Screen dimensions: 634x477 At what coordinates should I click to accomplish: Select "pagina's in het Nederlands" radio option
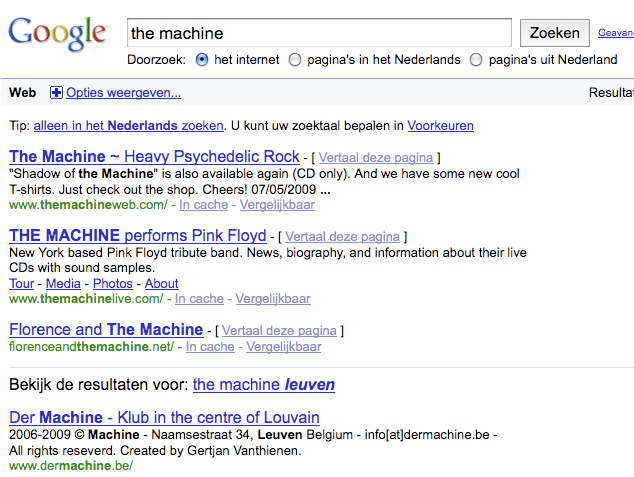[x=295, y=60]
